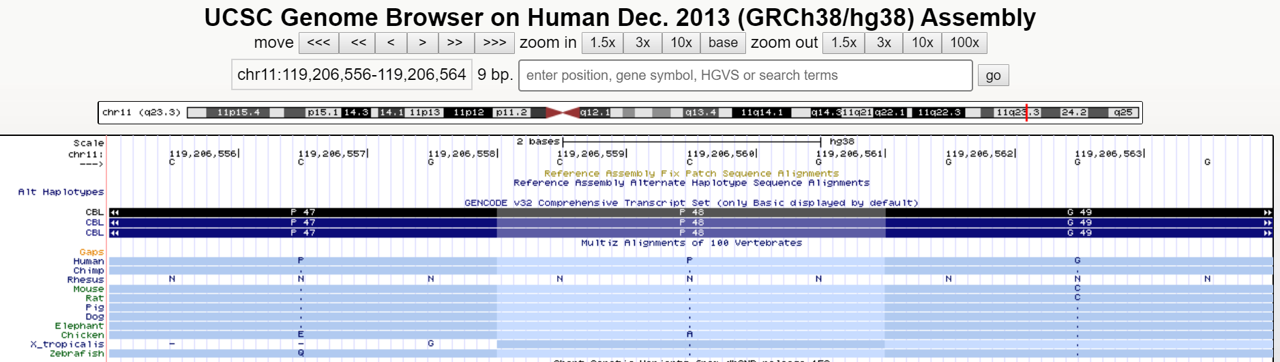The image size is (1280, 362).
Task: Click the 'E' residue in the Chicken row
Action: (x=300, y=335)
